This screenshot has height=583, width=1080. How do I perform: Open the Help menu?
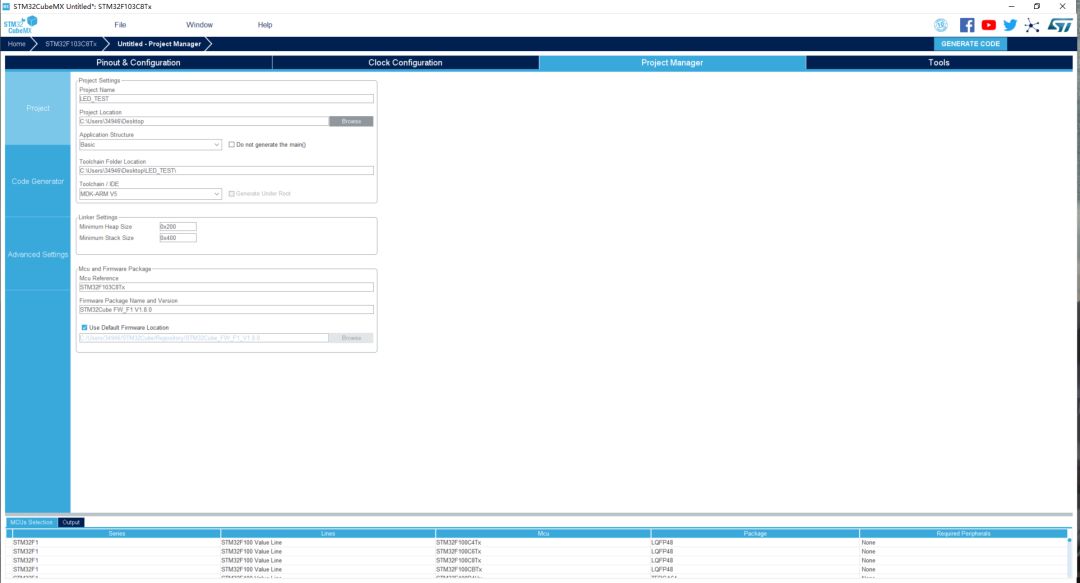pyautogui.click(x=264, y=25)
